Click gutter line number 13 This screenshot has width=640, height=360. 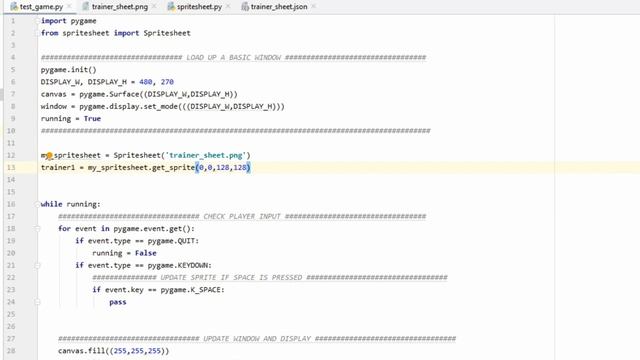tap(11, 167)
